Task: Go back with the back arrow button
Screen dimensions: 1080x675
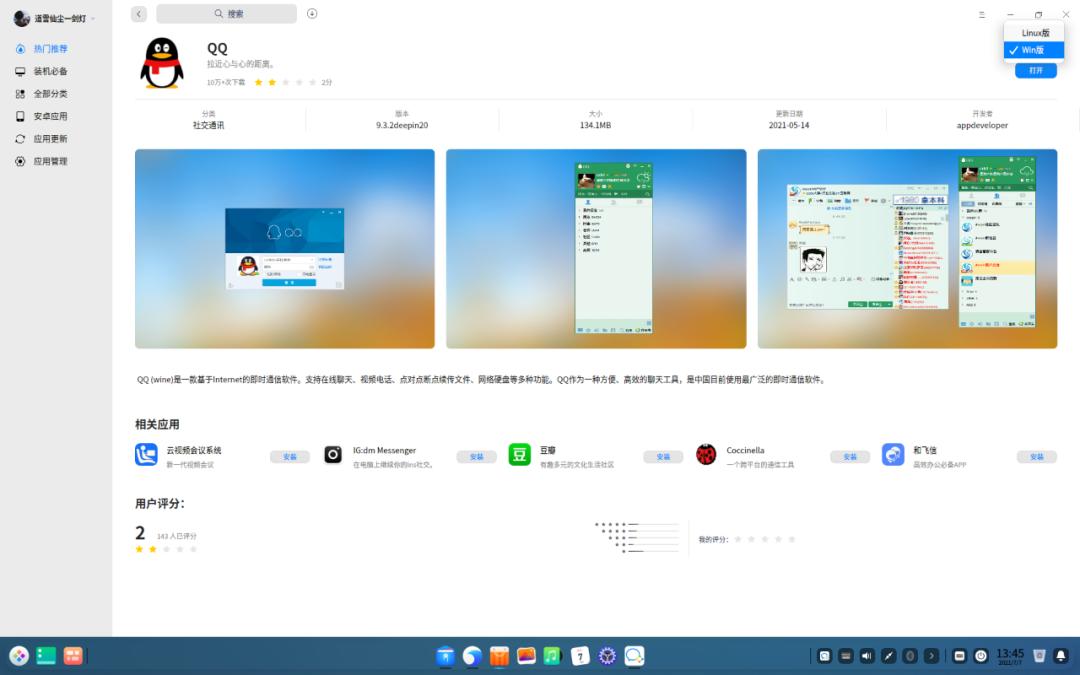Action: point(139,14)
